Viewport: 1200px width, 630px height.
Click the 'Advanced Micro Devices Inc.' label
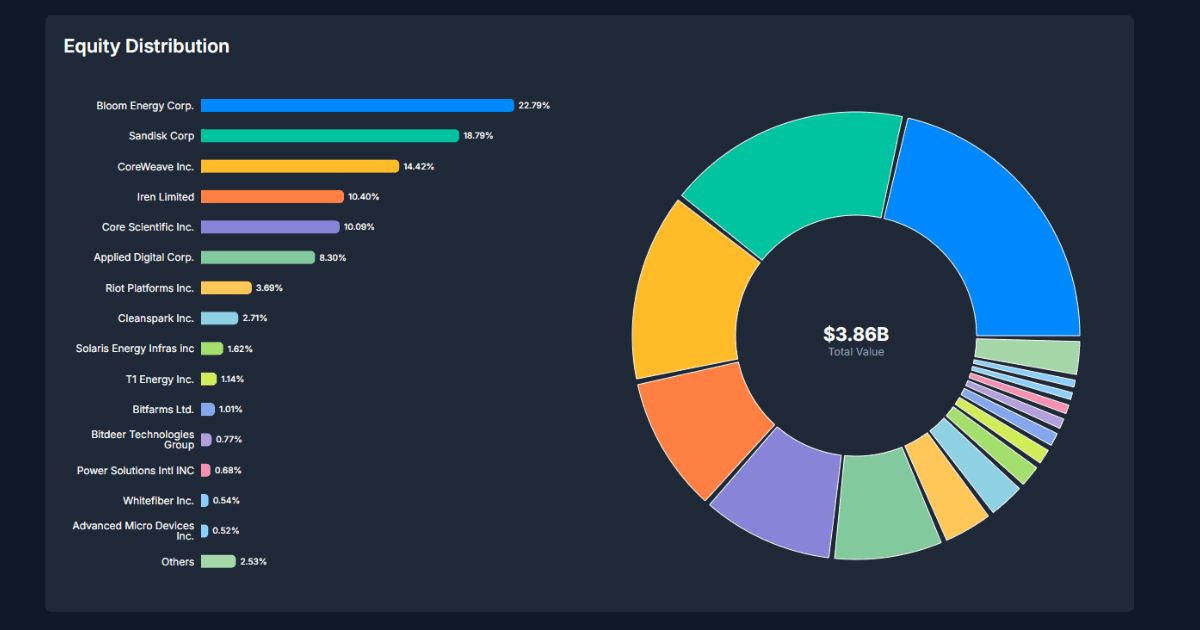pyautogui.click(x=134, y=531)
